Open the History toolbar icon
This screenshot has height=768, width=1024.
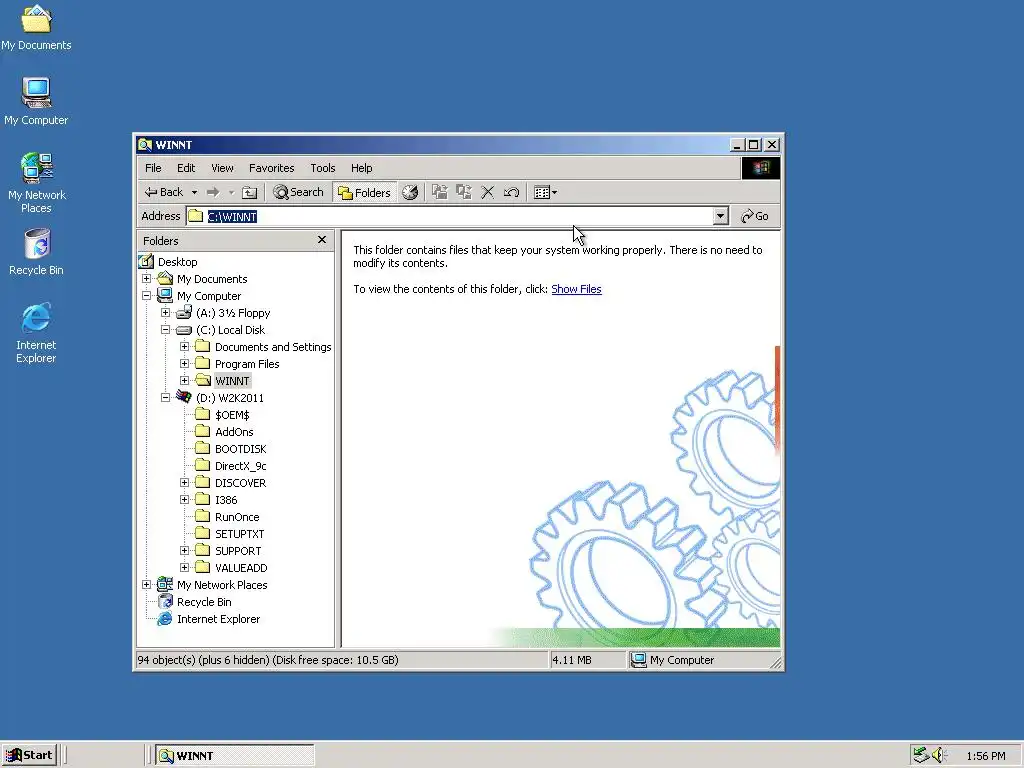tap(410, 192)
